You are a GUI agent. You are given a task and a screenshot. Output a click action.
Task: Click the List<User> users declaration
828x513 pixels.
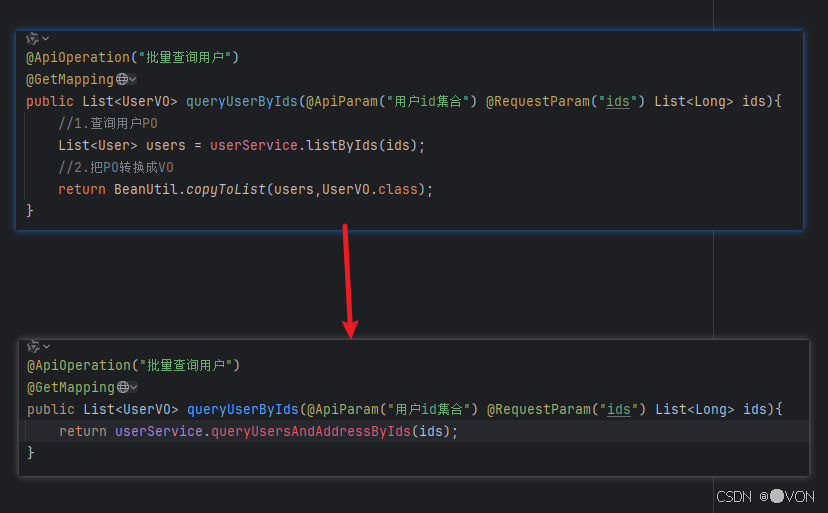pos(122,145)
